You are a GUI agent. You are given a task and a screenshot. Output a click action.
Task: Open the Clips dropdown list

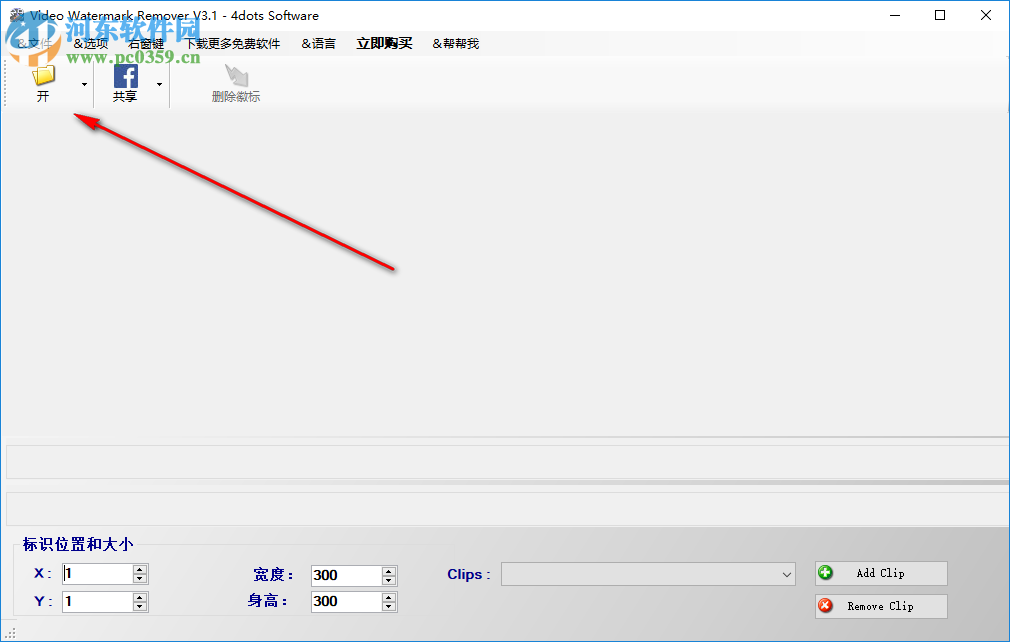coord(786,573)
